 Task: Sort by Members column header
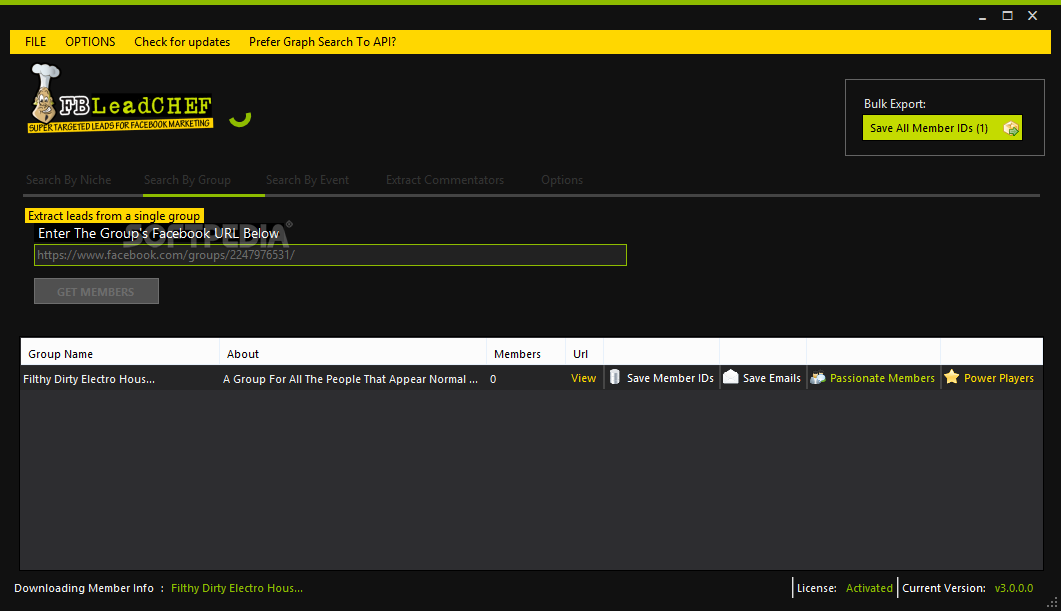tap(526, 354)
